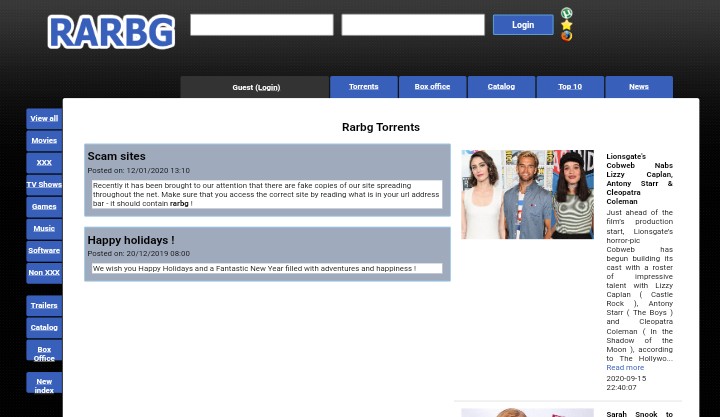Click the Firefox browser icon
Viewport: 720px width, 417px height.
pyautogui.click(x=567, y=36)
